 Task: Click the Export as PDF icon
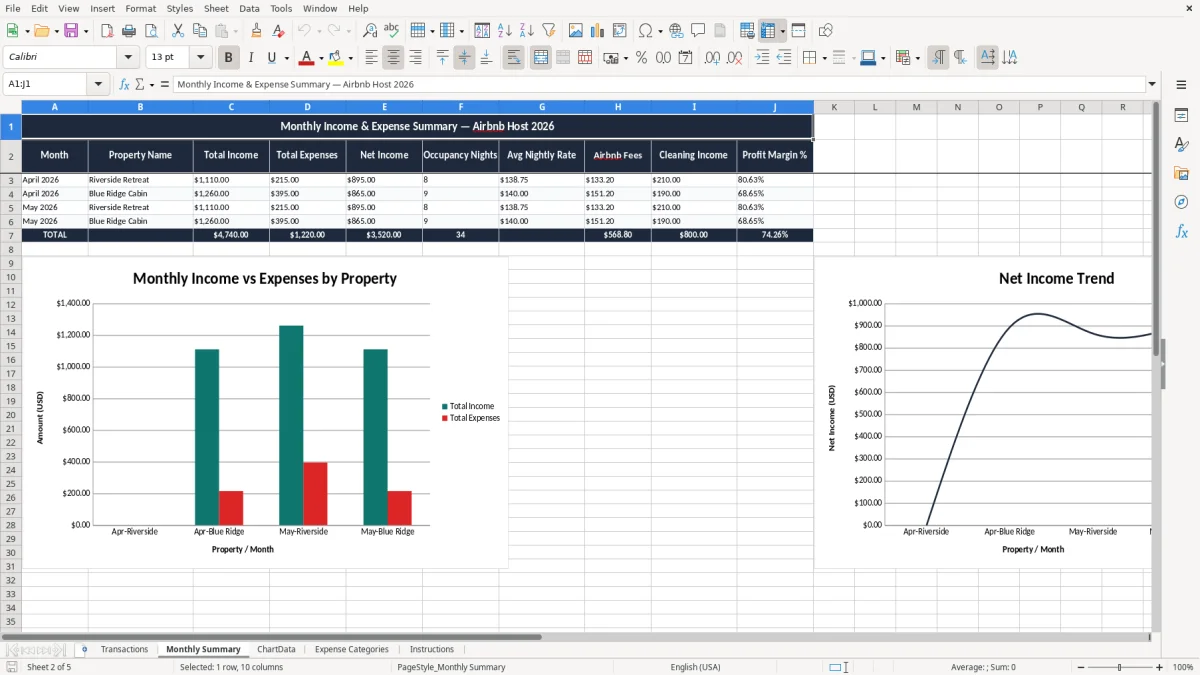tap(107, 31)
